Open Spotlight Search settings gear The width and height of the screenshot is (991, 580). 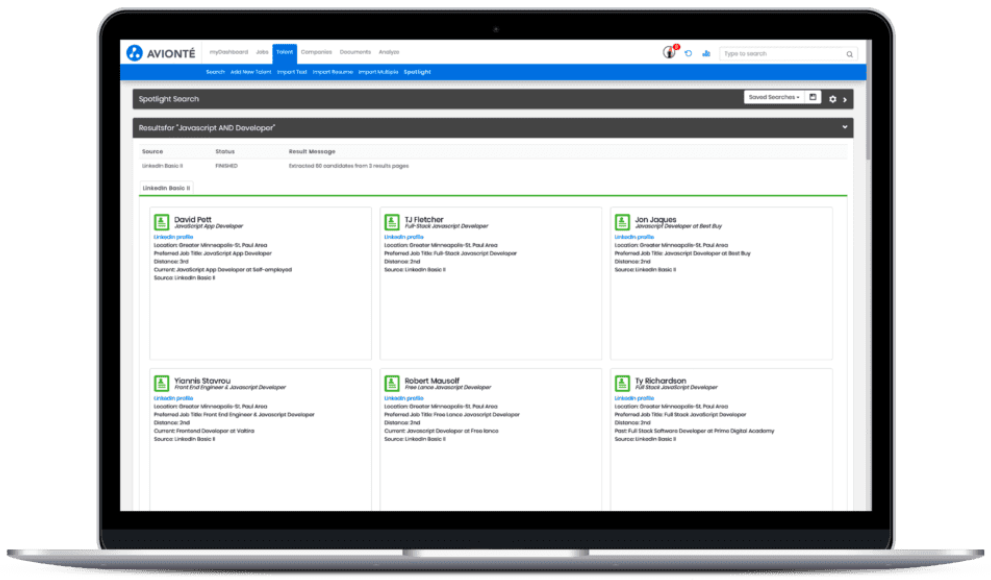click(x=832, y=99)
